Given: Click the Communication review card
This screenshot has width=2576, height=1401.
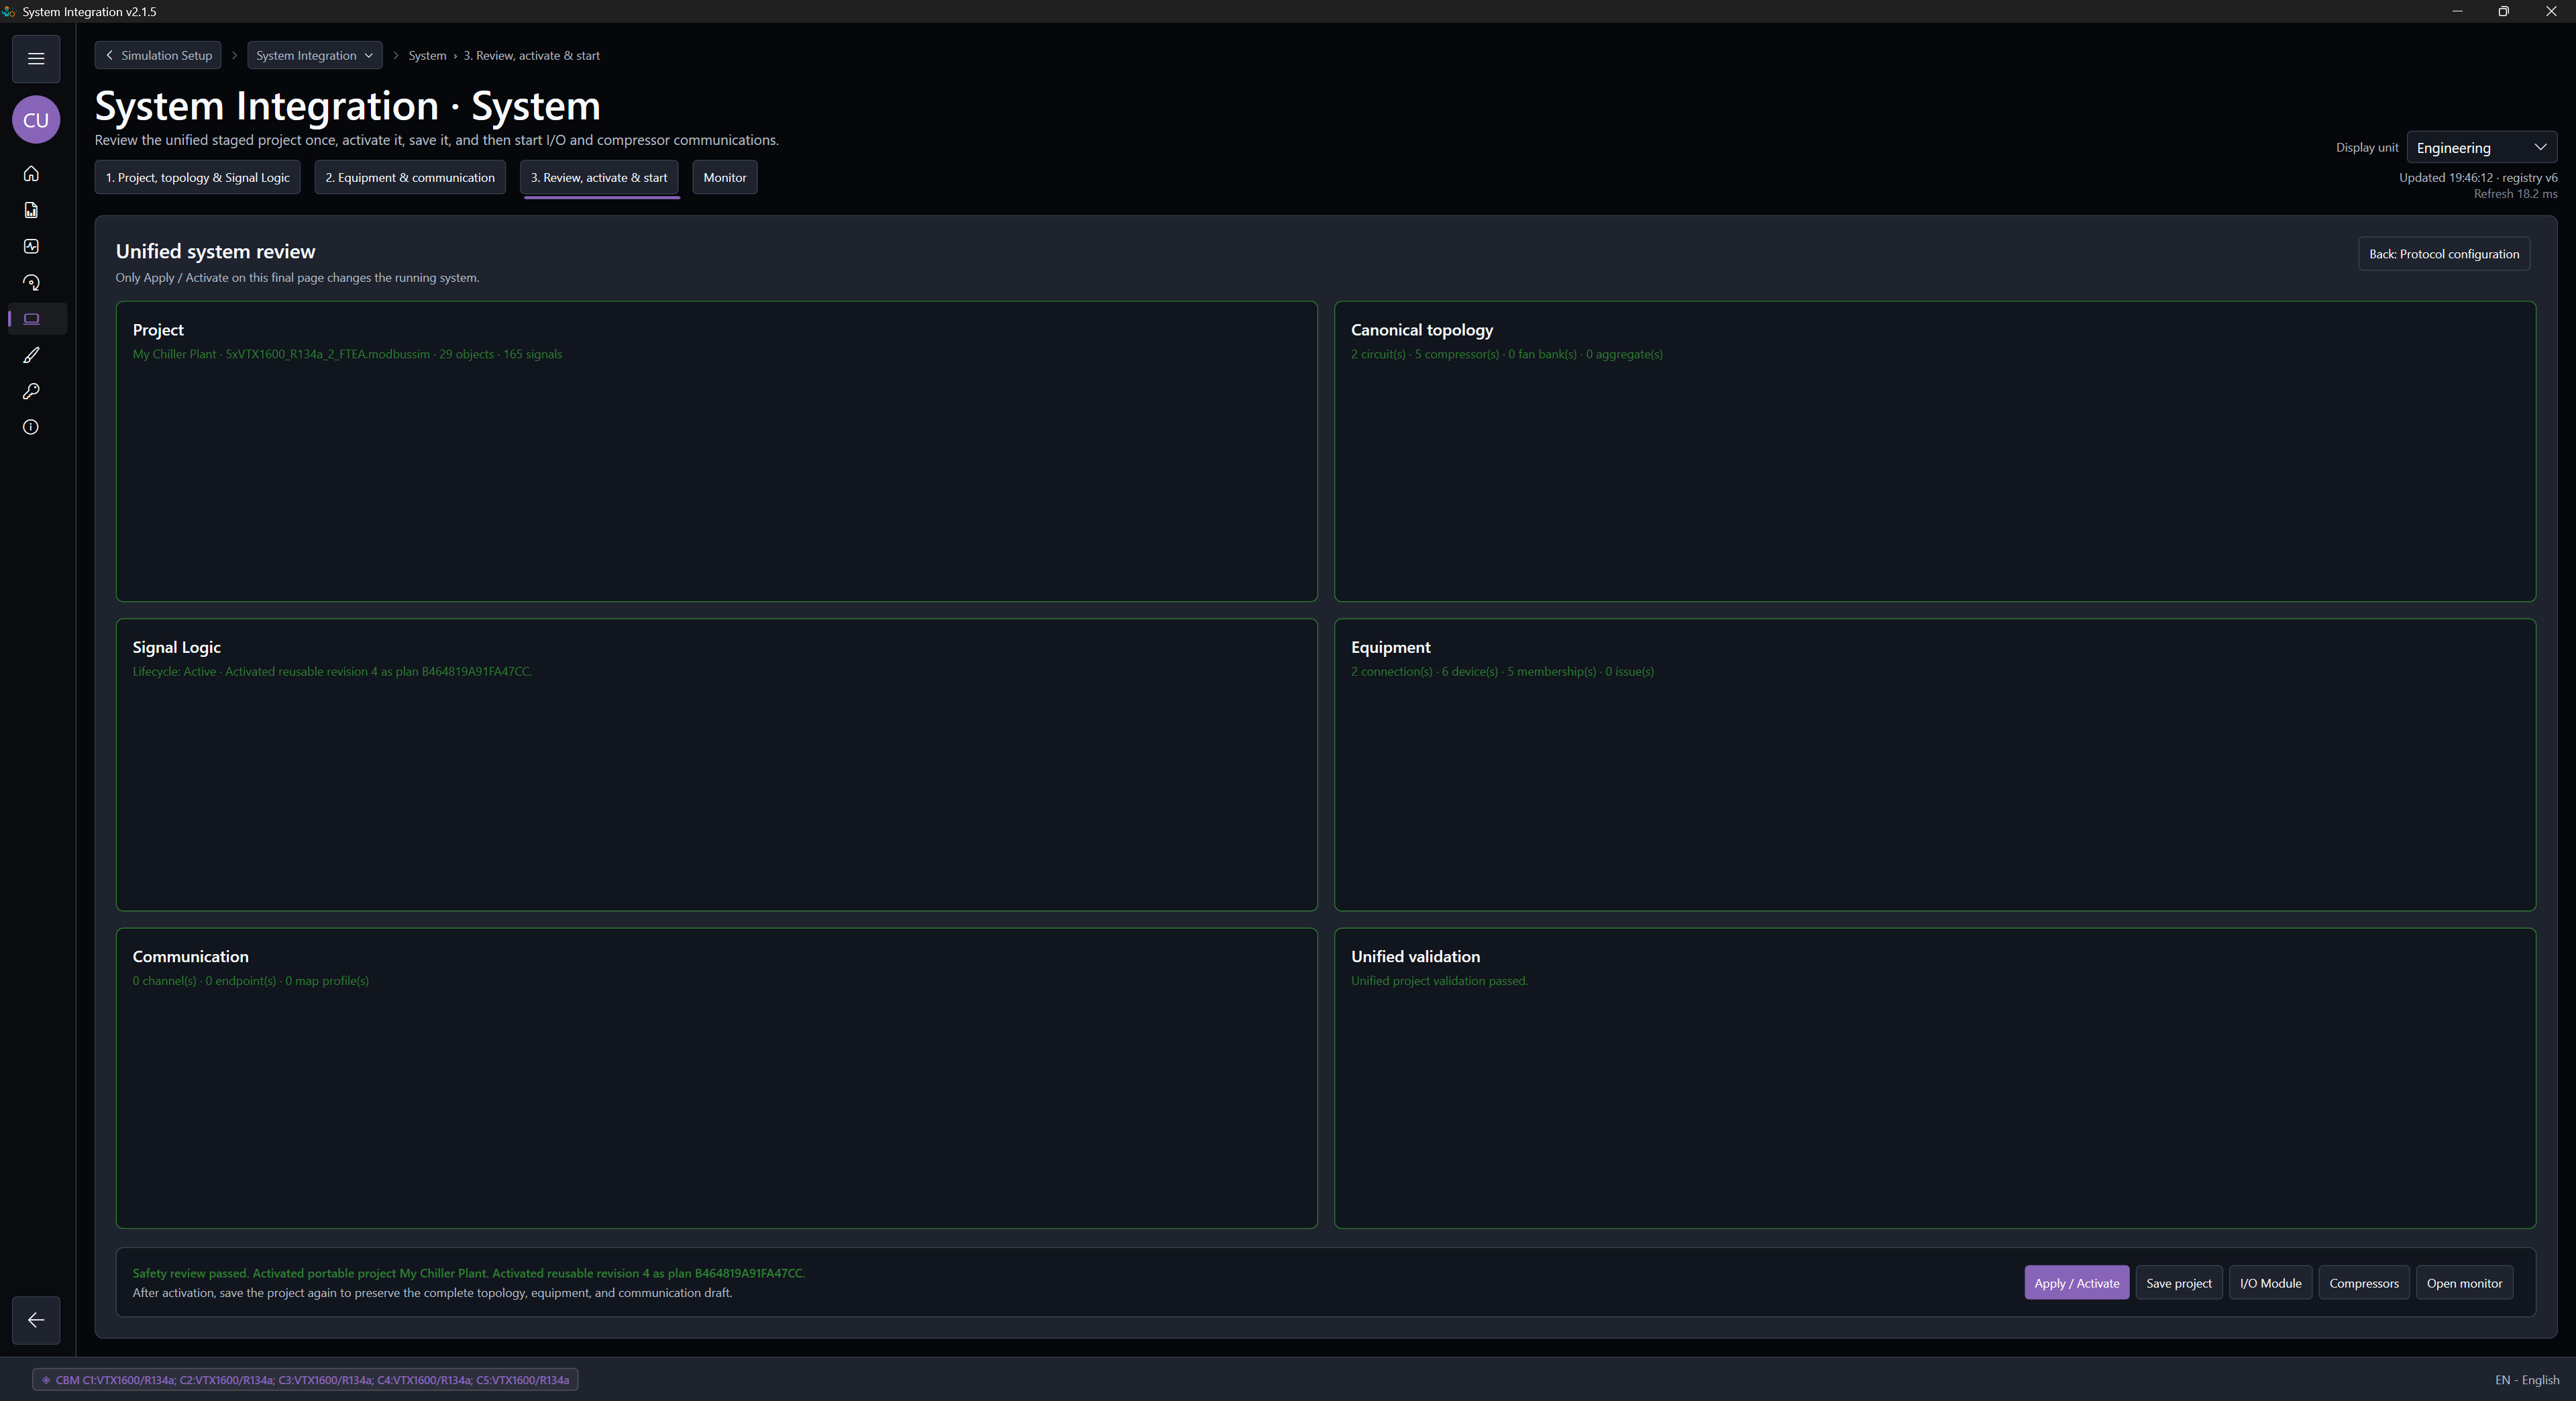Looking at the screenshot, I should click(x=716, y=1078).
